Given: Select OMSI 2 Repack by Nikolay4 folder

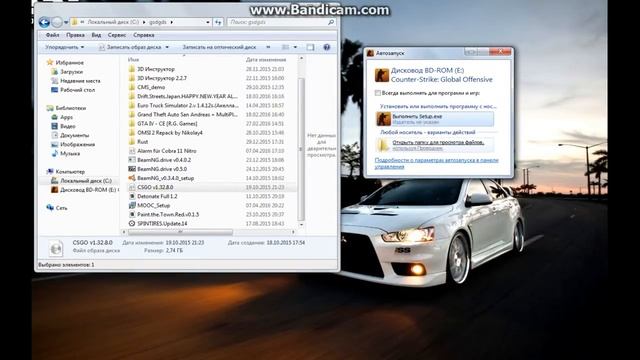Looking at the screenshot, I should pos(170,133).
